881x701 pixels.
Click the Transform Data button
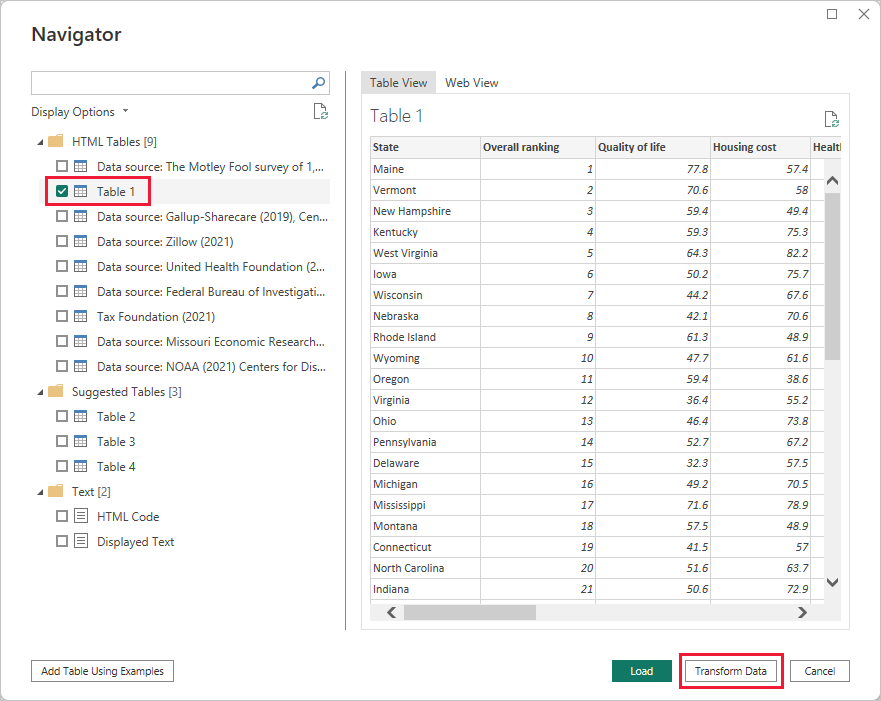click(731, 671)
